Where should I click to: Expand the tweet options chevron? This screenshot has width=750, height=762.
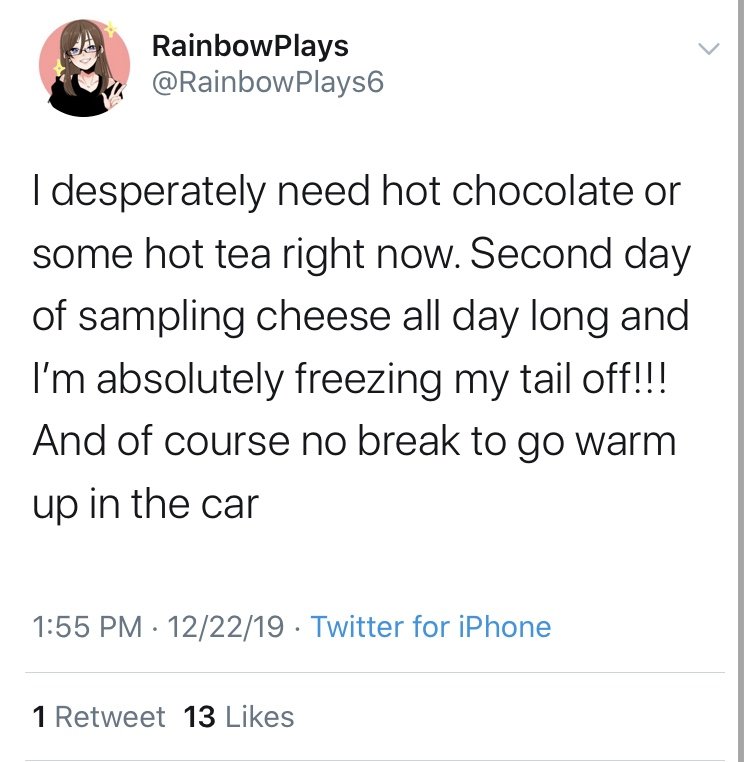tap(707, 48)
